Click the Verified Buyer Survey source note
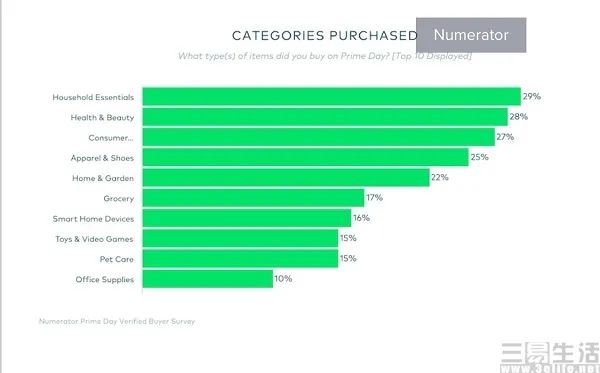 [117, 321]
